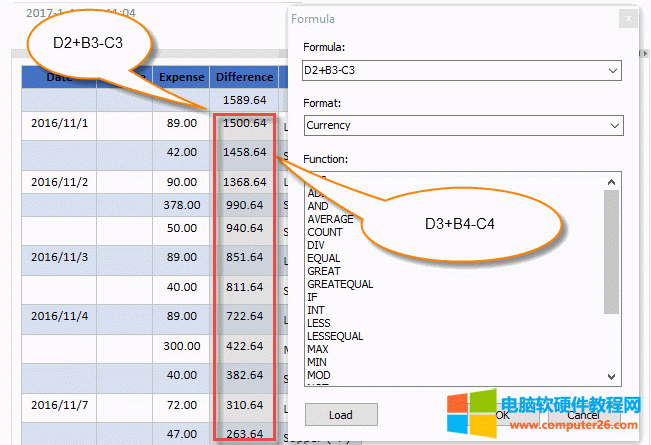
Task: Choose MAX from the Function list
Action: [318, 349]
